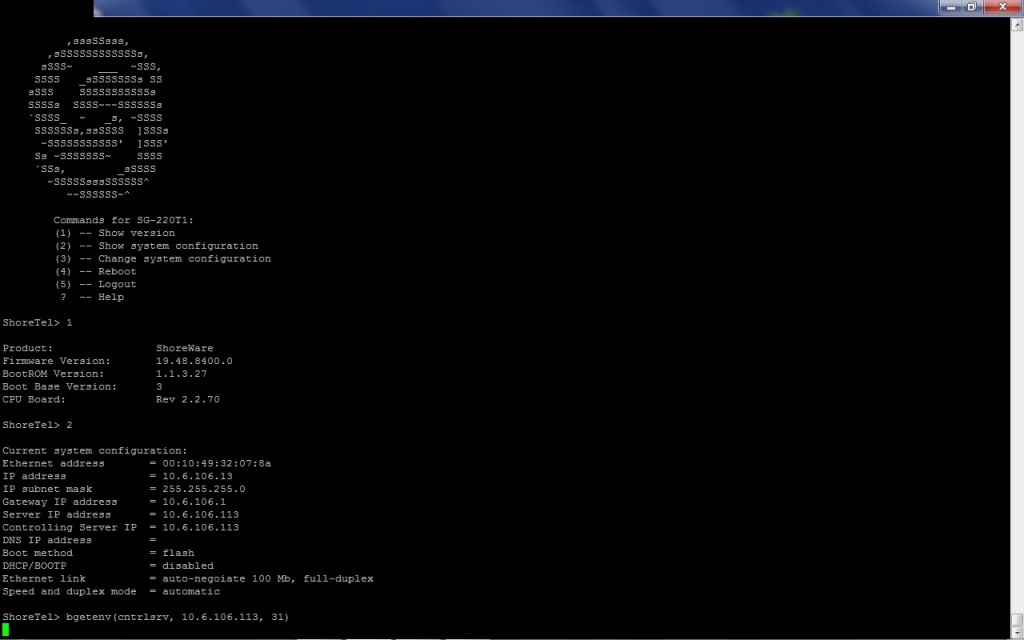The width and height of the screenshot is (1024, 640).
Task: Click Controlling Server IP value
Action: pyautogui.click(x=200, y=528)
